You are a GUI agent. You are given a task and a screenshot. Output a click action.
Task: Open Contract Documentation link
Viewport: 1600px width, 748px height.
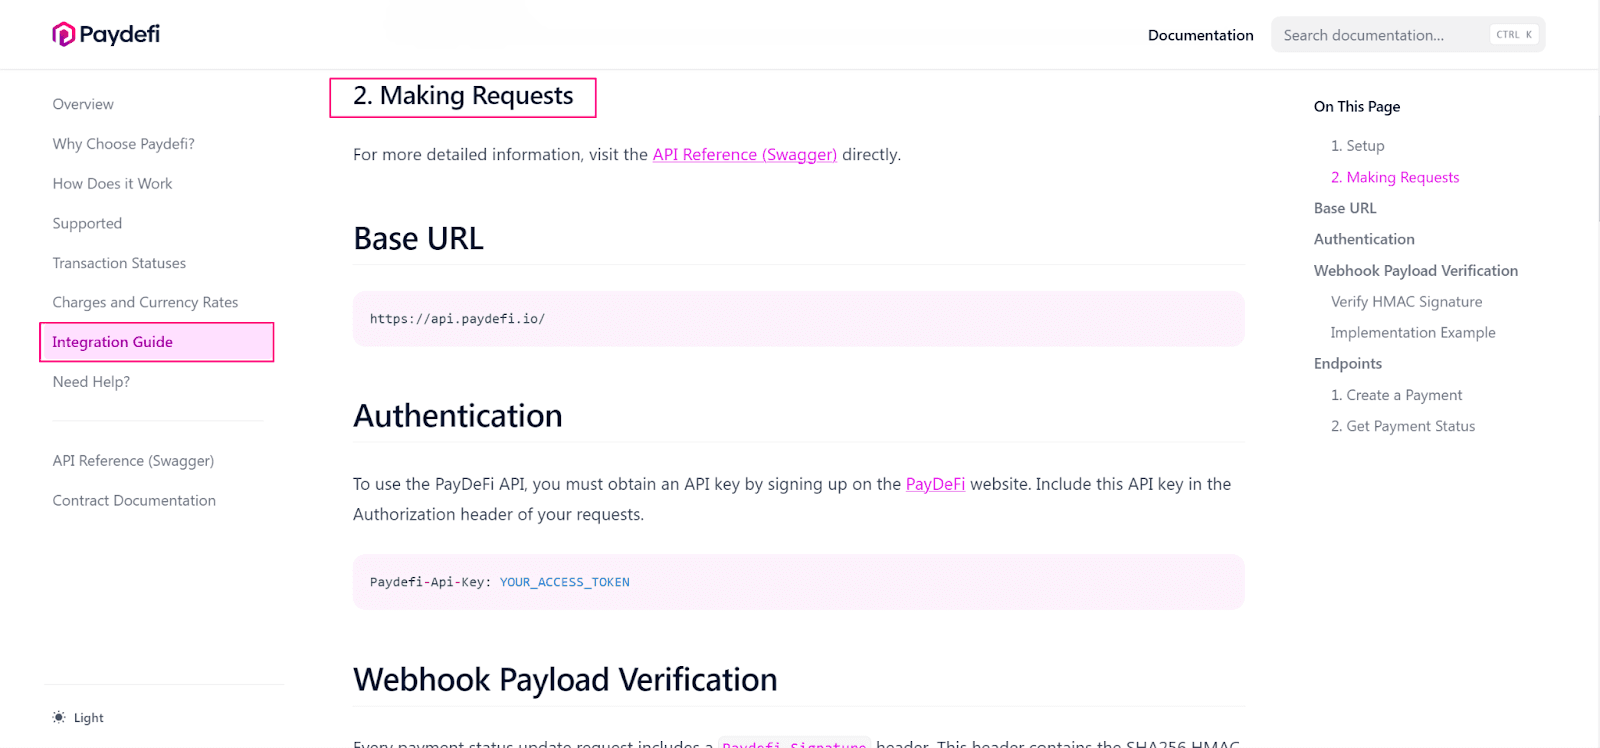tap(134, 501)
